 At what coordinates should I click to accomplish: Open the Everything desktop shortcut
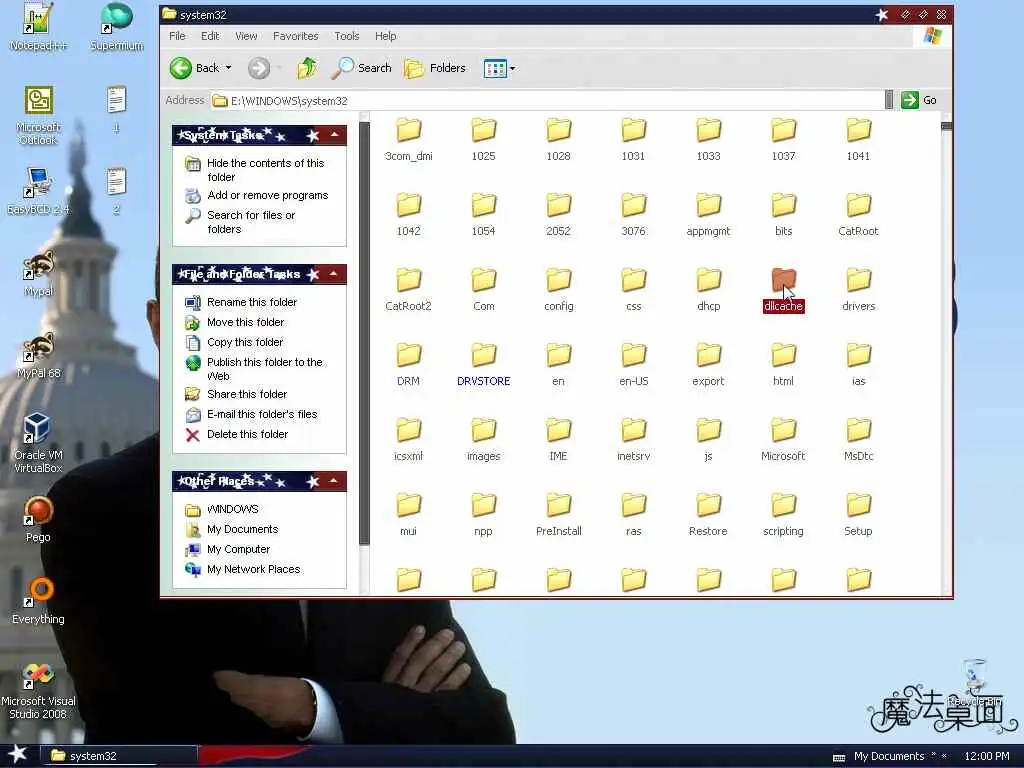pyautogui.click(x=38, y=601)
